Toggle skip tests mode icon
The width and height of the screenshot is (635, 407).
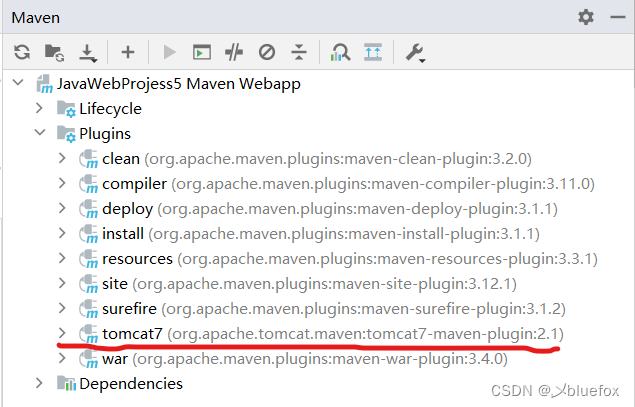coord(267,52)
